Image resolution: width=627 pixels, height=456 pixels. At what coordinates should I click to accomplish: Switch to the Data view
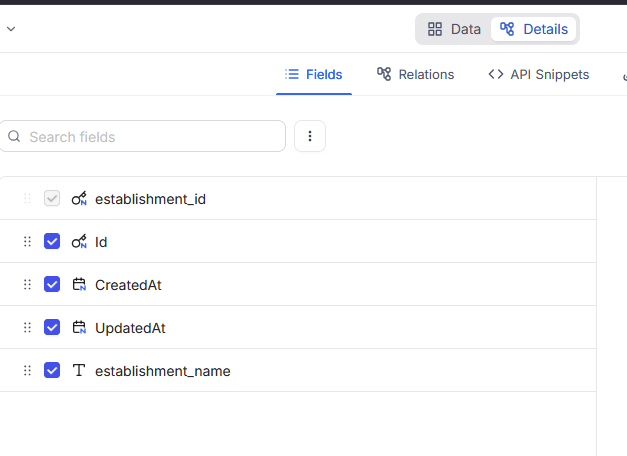(454, 29)
